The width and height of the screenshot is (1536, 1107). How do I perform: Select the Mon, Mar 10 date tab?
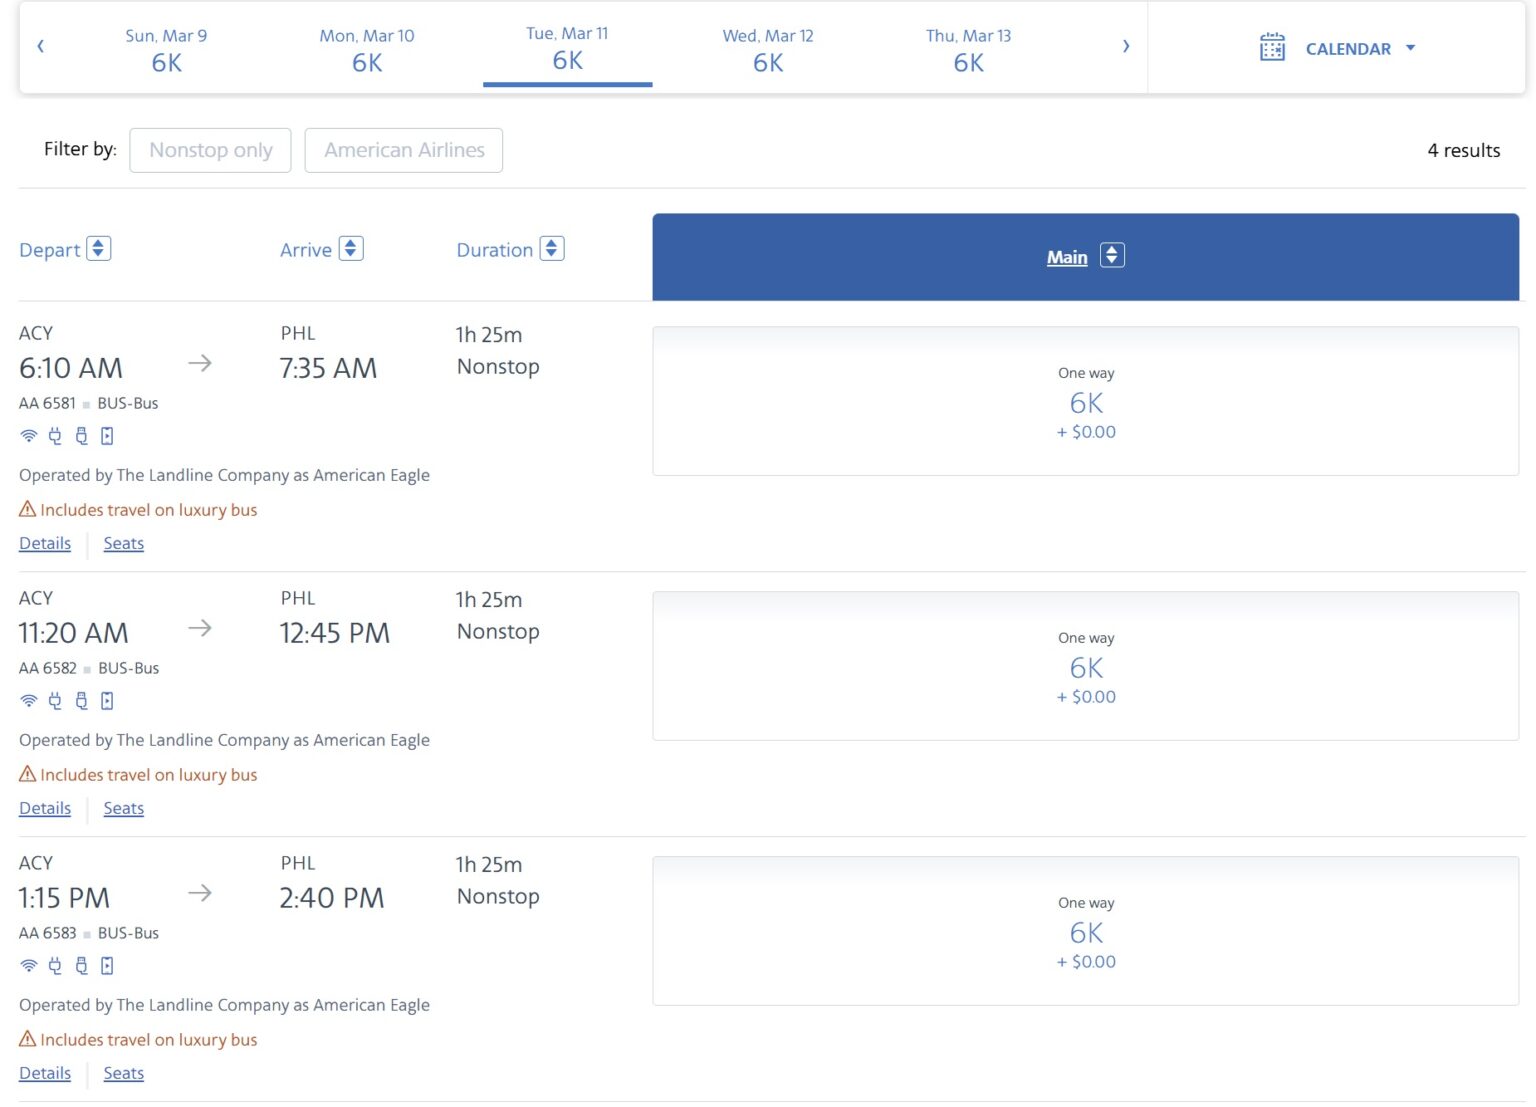(x=366, y=47)
